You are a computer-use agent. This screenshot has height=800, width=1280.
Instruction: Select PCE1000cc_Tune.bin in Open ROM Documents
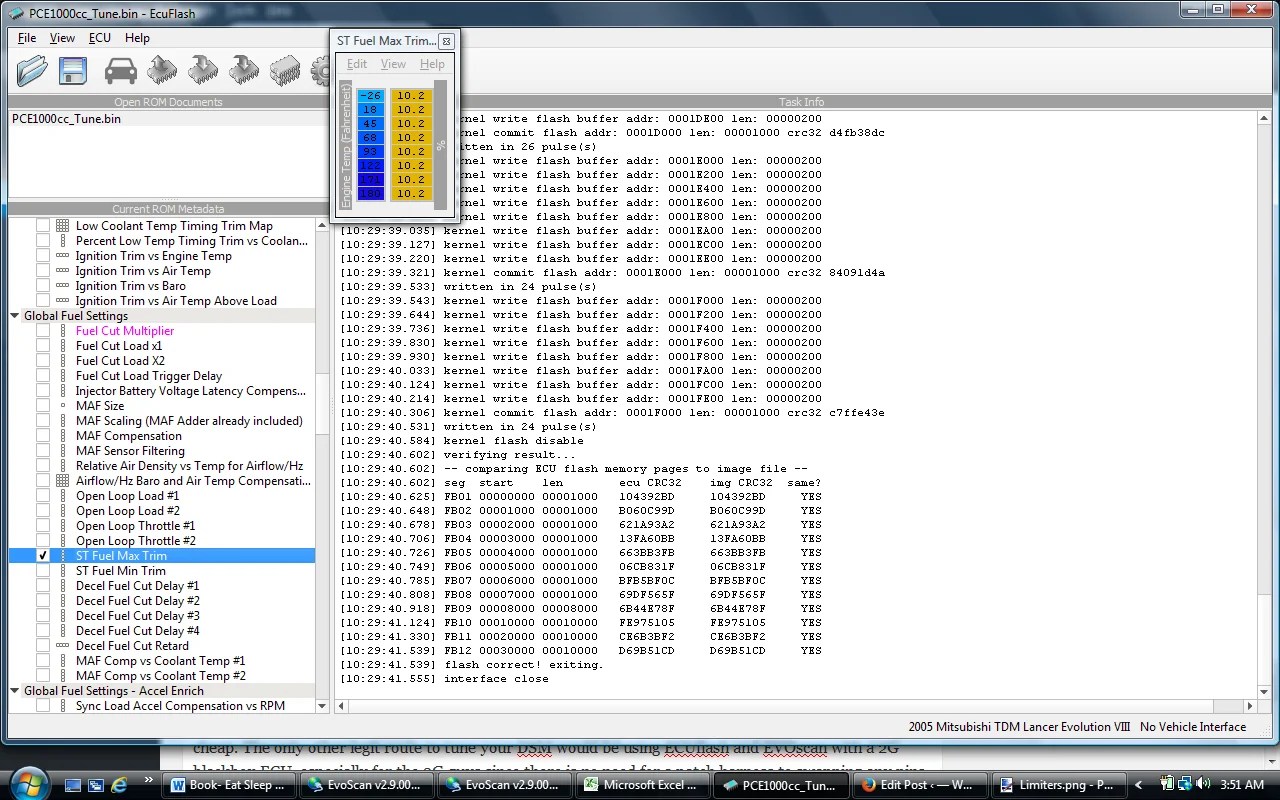pos(67,118)
